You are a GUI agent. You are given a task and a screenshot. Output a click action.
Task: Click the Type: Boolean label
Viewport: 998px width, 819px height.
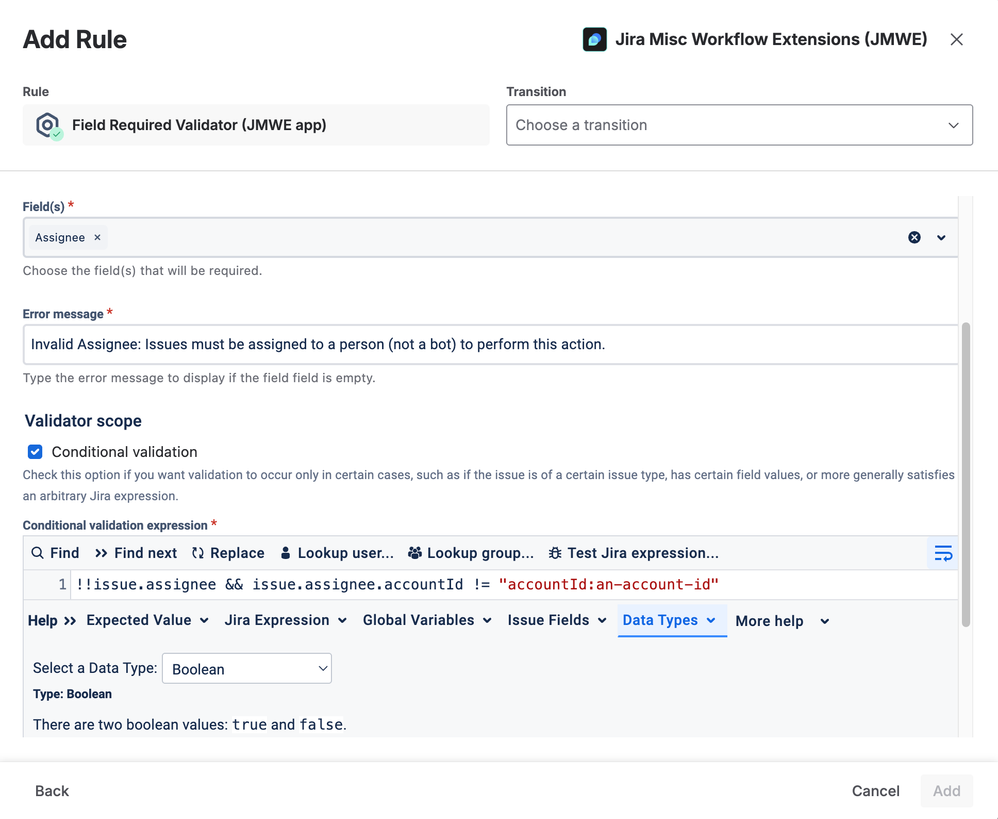[x=73, y=694]
